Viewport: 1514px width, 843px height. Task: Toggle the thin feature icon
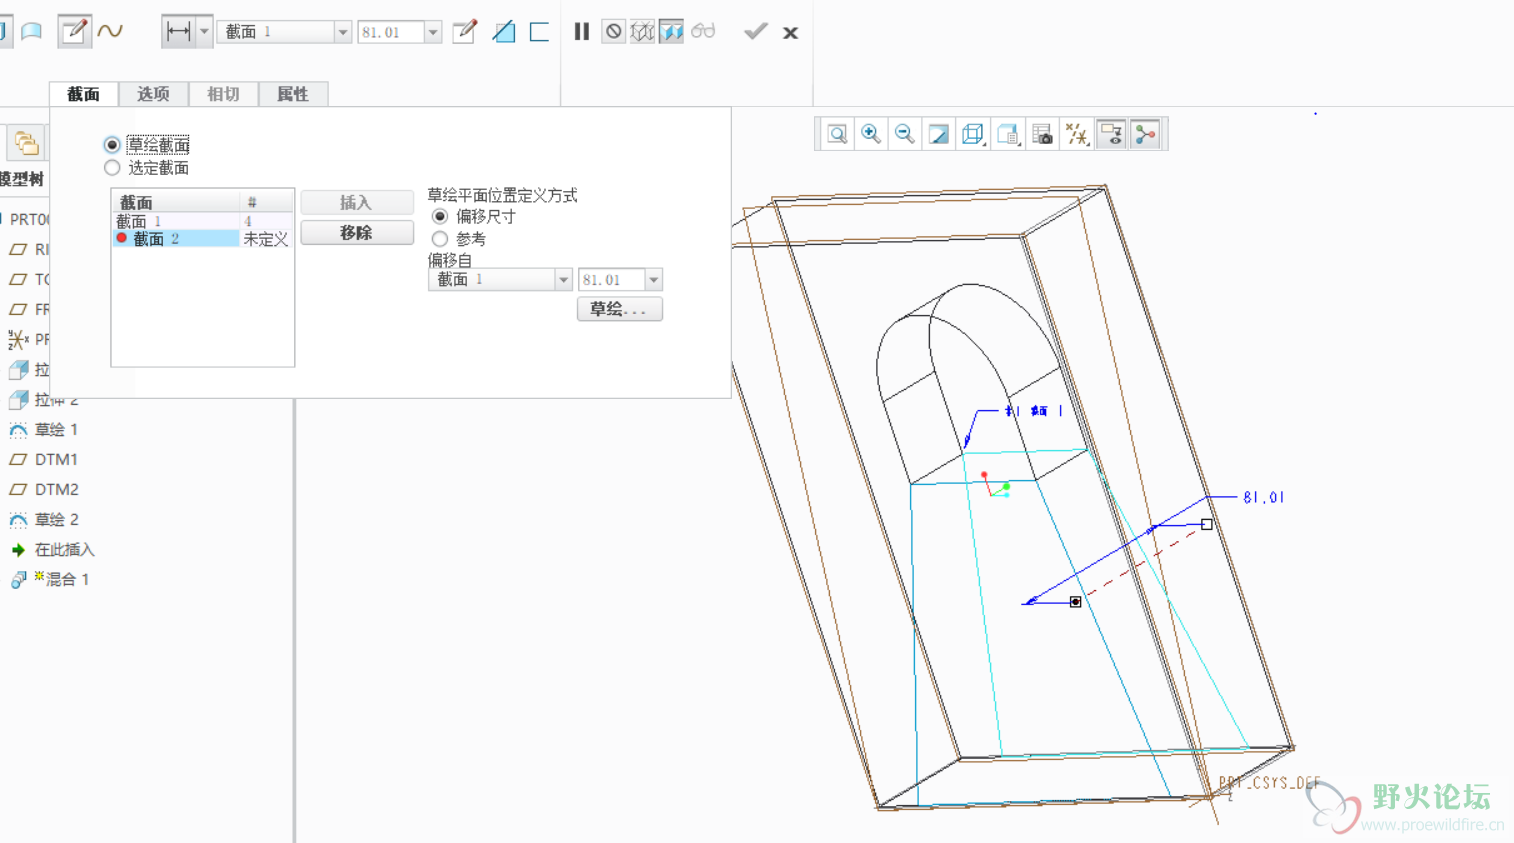[540, 32]
